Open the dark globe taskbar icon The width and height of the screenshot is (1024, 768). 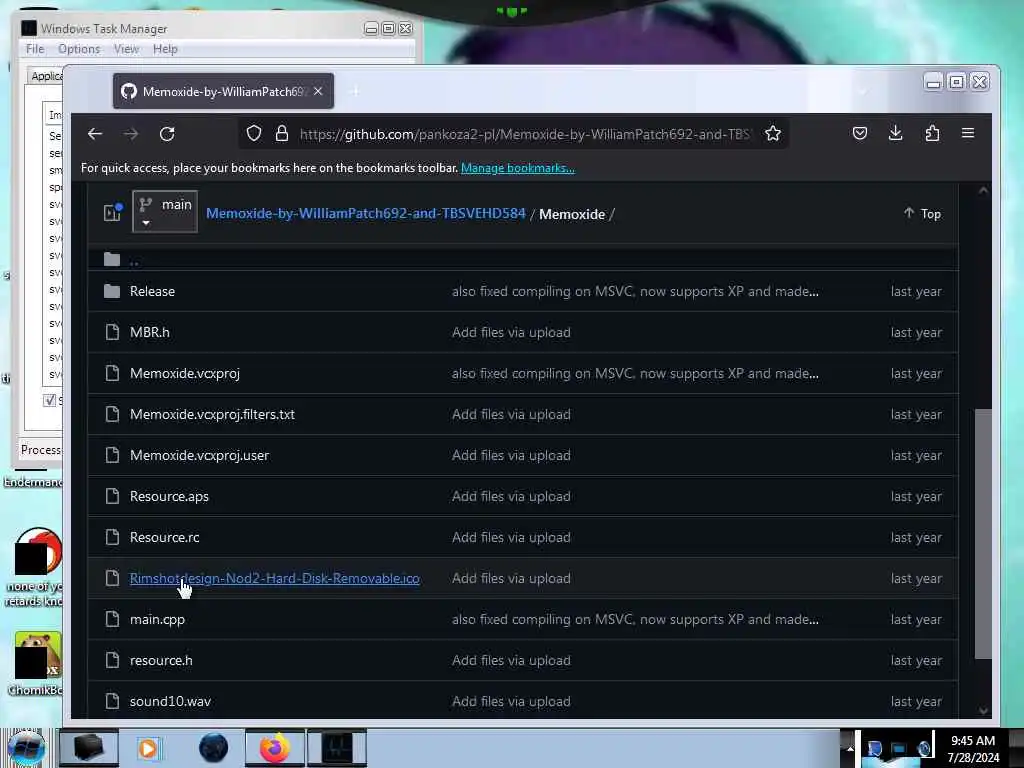coord(214,748)
